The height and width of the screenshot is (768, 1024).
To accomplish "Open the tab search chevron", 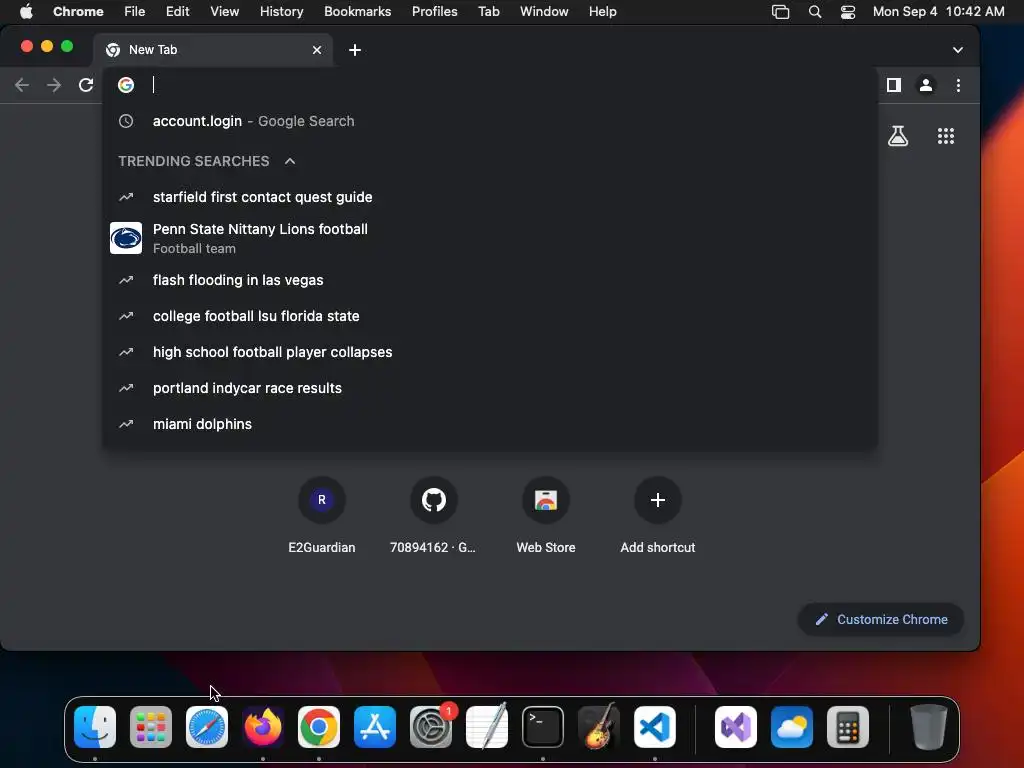I will pos(957,50).
